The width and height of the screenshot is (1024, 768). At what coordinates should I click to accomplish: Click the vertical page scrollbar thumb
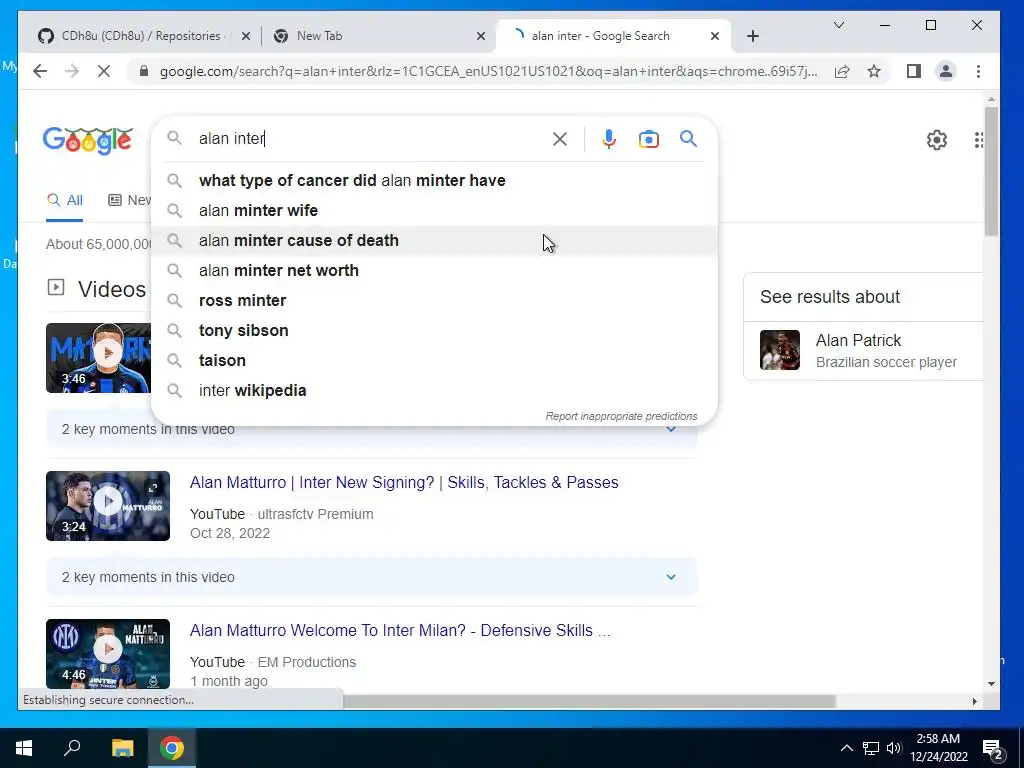pos(991,171)
